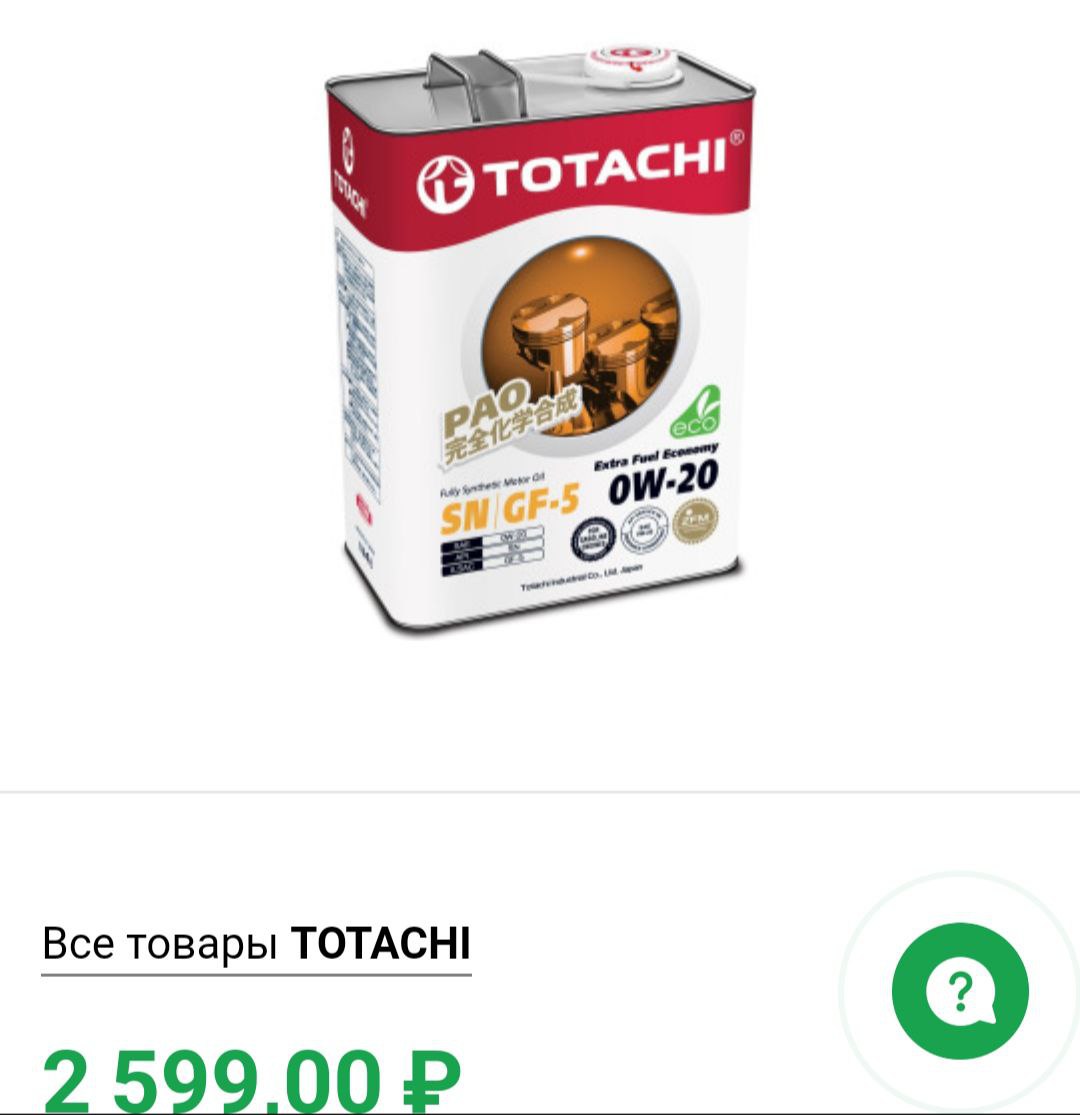The width and height of the screenshot is (1080, 1115).
Task: Click the orange pistons circle picture
Action: pyautogui.click(x=581, y=336)
